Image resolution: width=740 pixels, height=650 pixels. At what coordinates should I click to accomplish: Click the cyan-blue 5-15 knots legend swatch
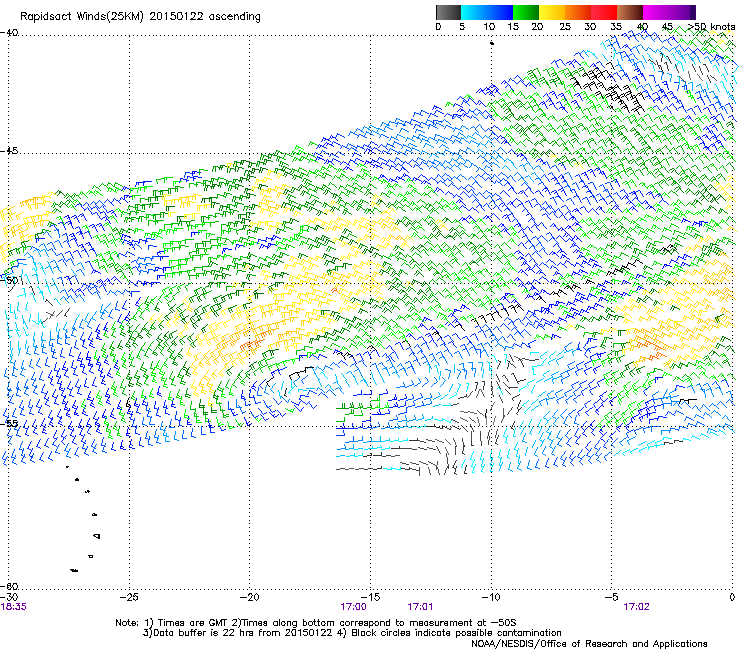(487, 12)
